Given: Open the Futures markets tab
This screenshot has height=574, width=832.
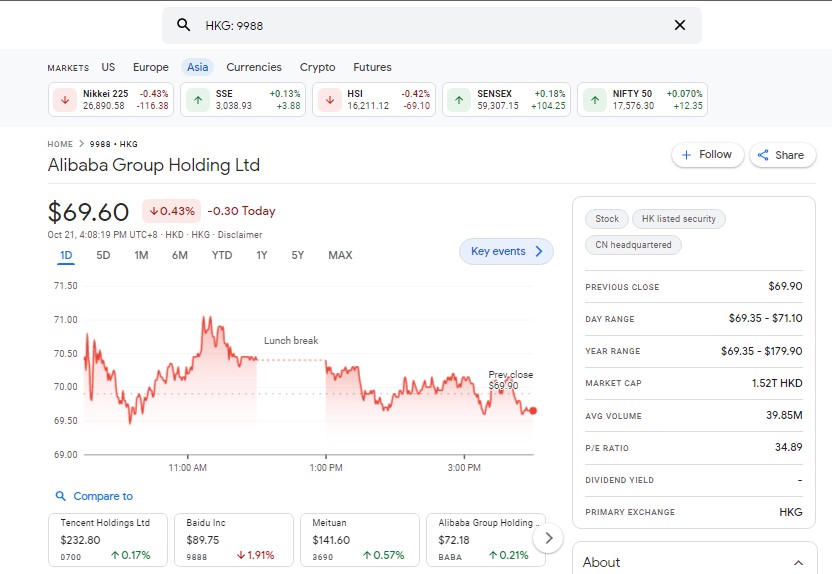Looking at the screenshot, I should coord(372,67).
